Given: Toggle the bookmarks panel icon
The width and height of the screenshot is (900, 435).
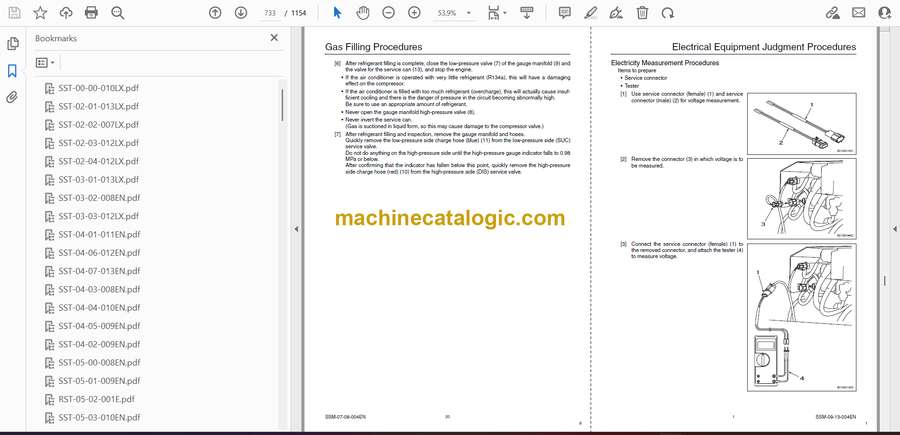Looking at the screenshot, I should (x=13, y=71).
